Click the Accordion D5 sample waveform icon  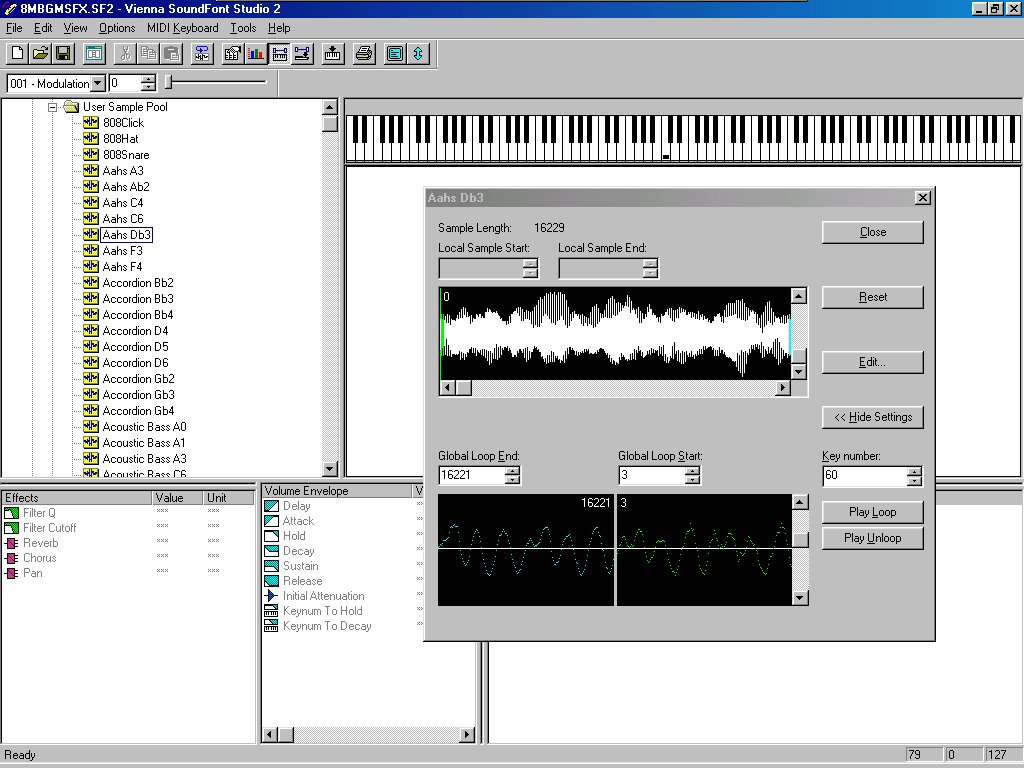[91, 347]
